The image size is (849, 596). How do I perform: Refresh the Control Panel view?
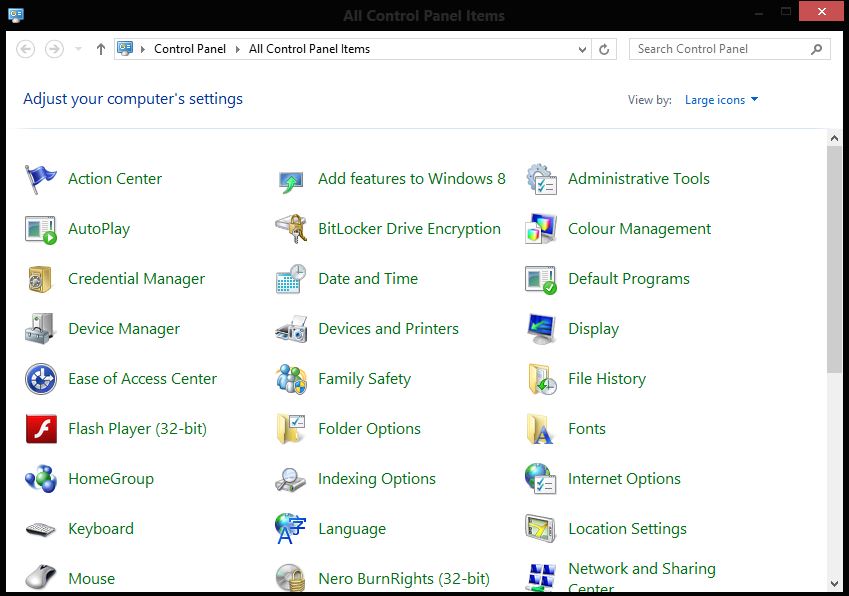pos(604,49)
